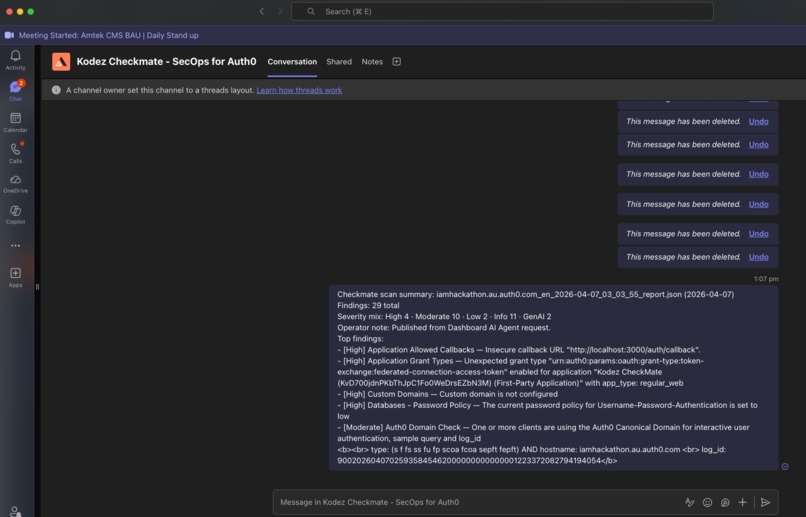Launch Copilot from the sidebar
This screenshot has height=517, width=806.
(15, 214)
